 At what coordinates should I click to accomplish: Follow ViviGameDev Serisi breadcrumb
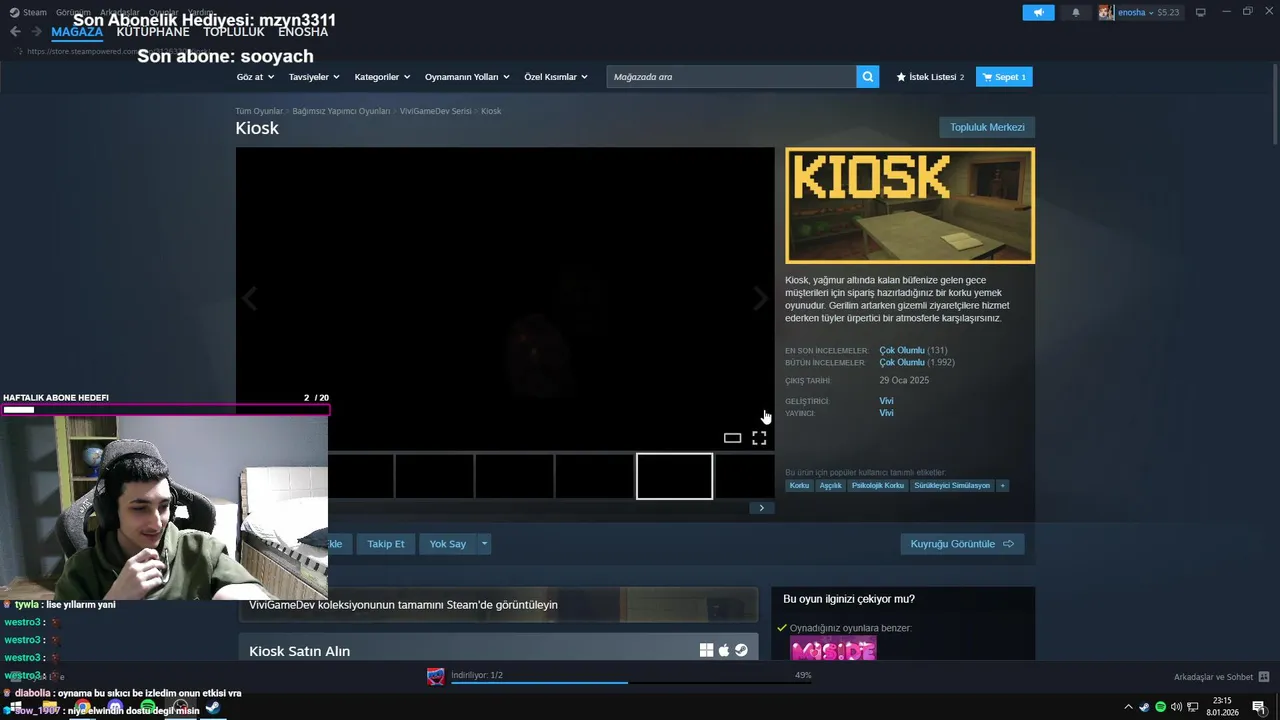click(435, 111)
